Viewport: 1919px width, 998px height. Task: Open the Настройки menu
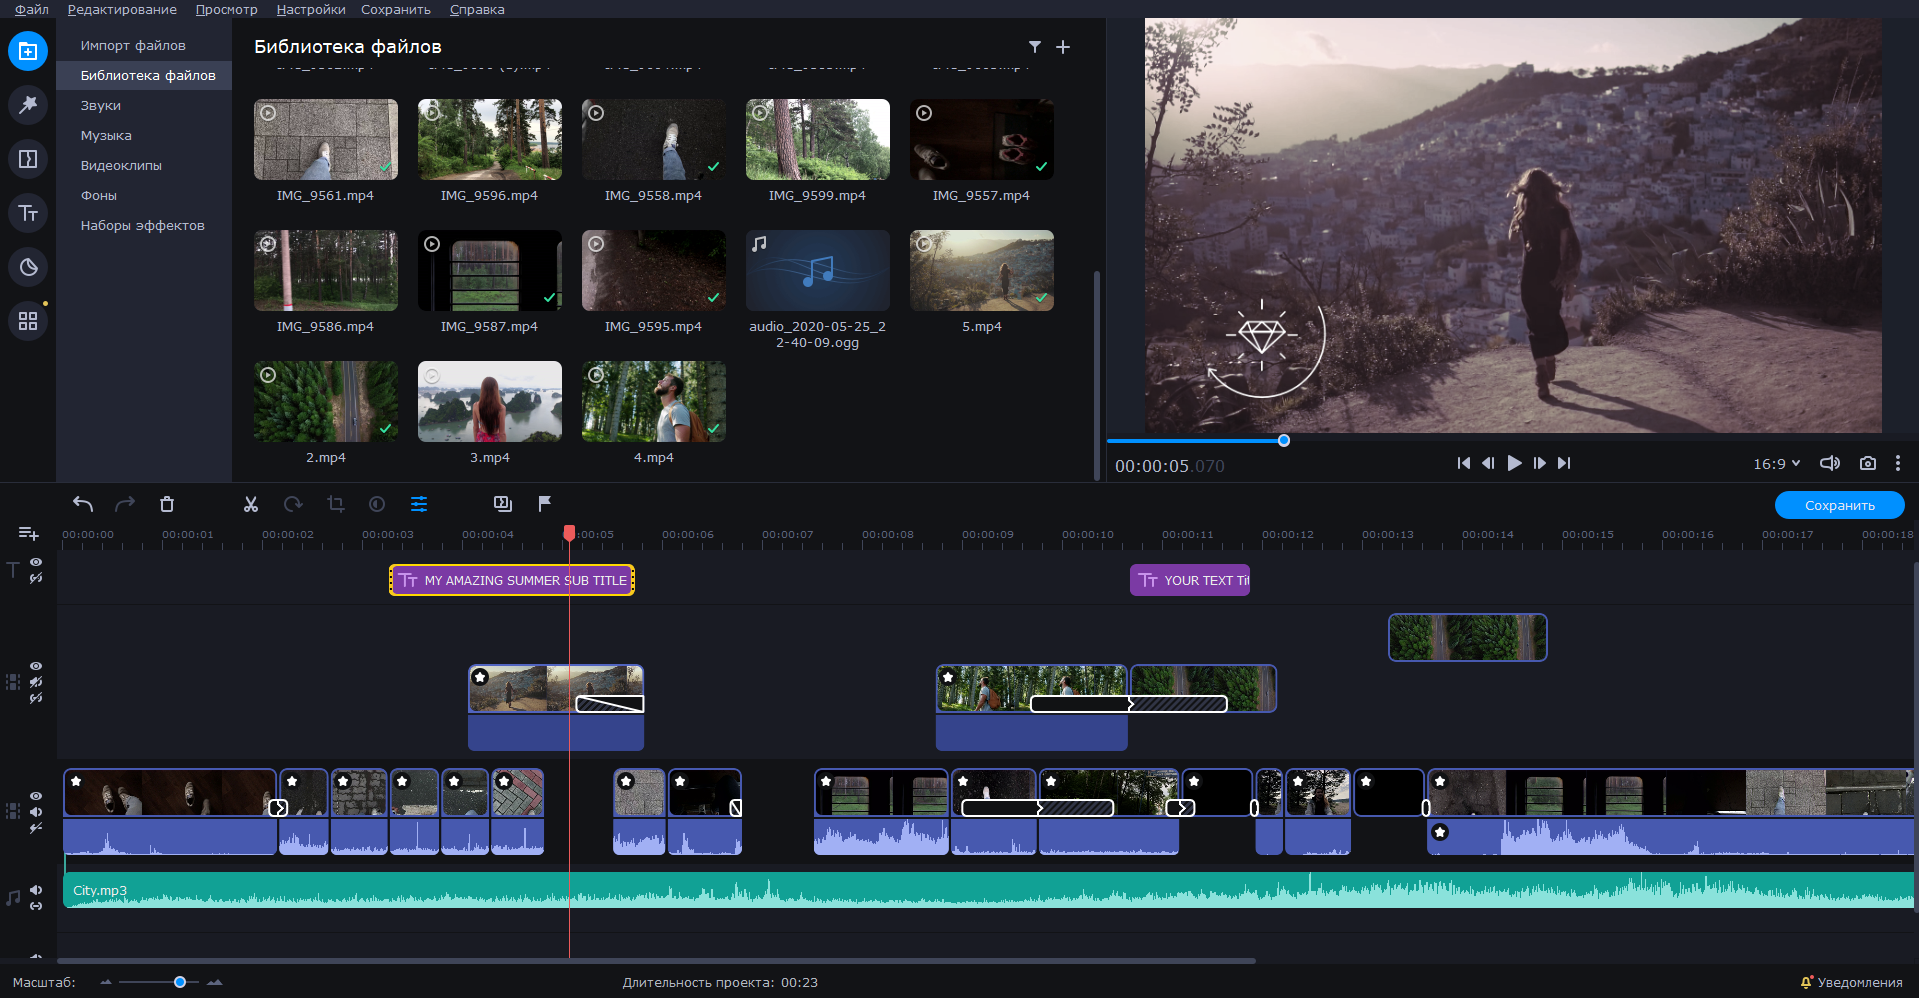pyautogui.click(x=311, y=9)
